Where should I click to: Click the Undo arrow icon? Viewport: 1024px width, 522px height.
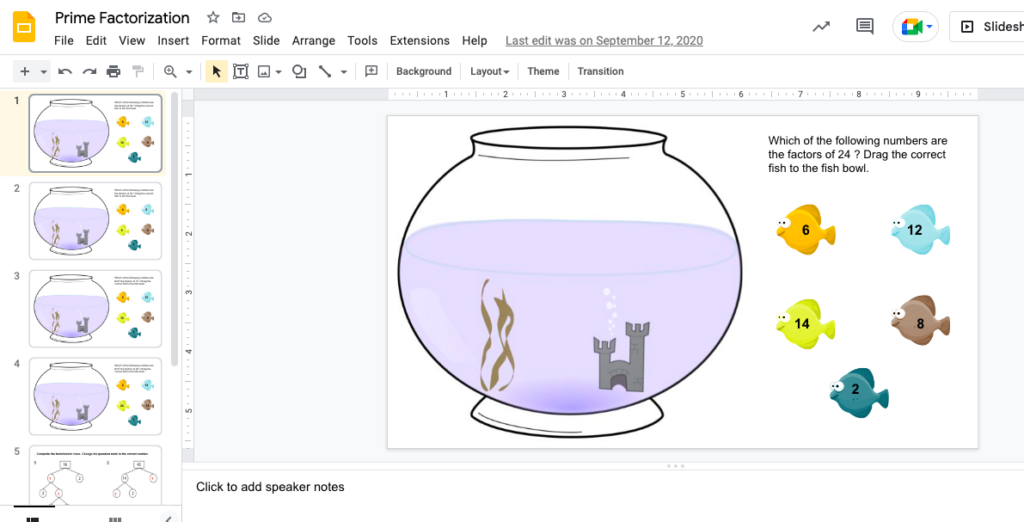(65, 72)
